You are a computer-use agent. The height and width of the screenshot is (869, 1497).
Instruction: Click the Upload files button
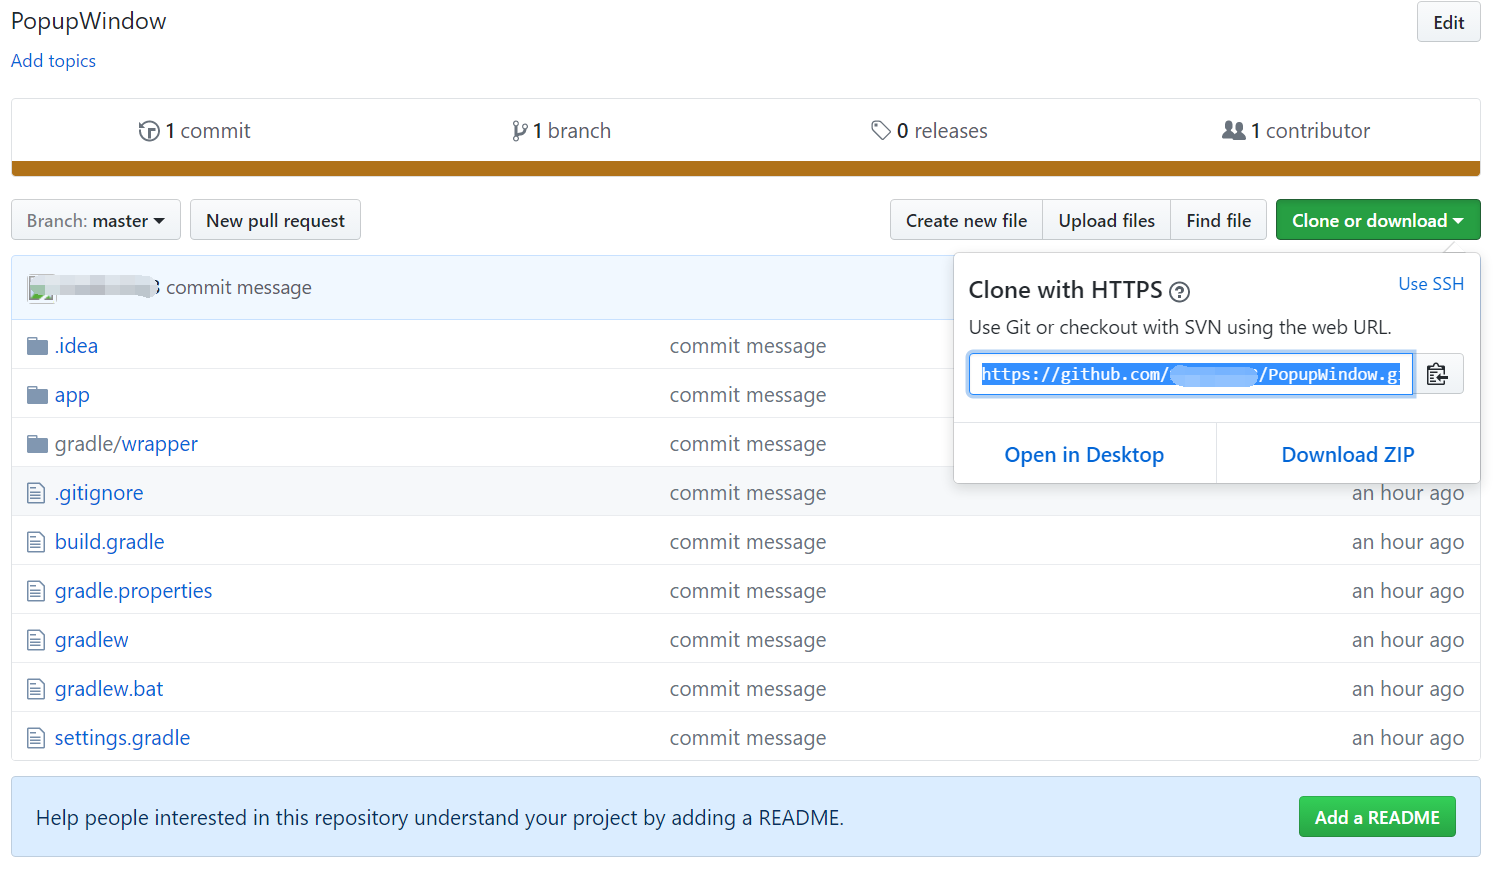(1106, 220)
